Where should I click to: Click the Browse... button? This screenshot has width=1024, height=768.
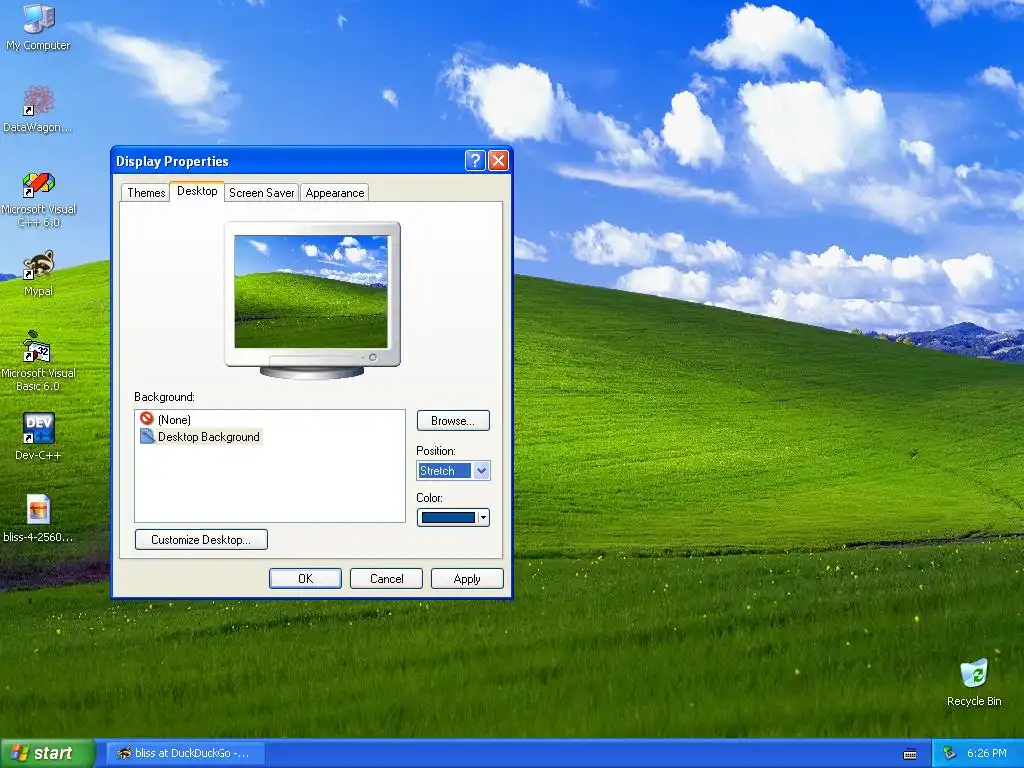pos(453,421)
